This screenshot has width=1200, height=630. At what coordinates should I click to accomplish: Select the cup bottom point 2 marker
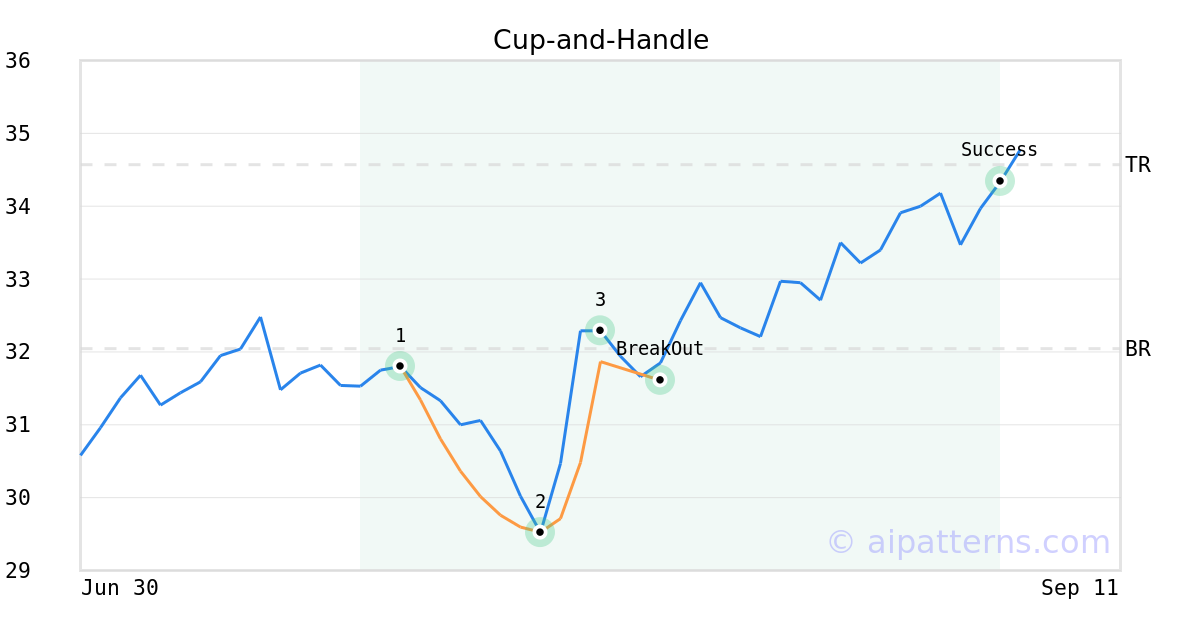540,532
